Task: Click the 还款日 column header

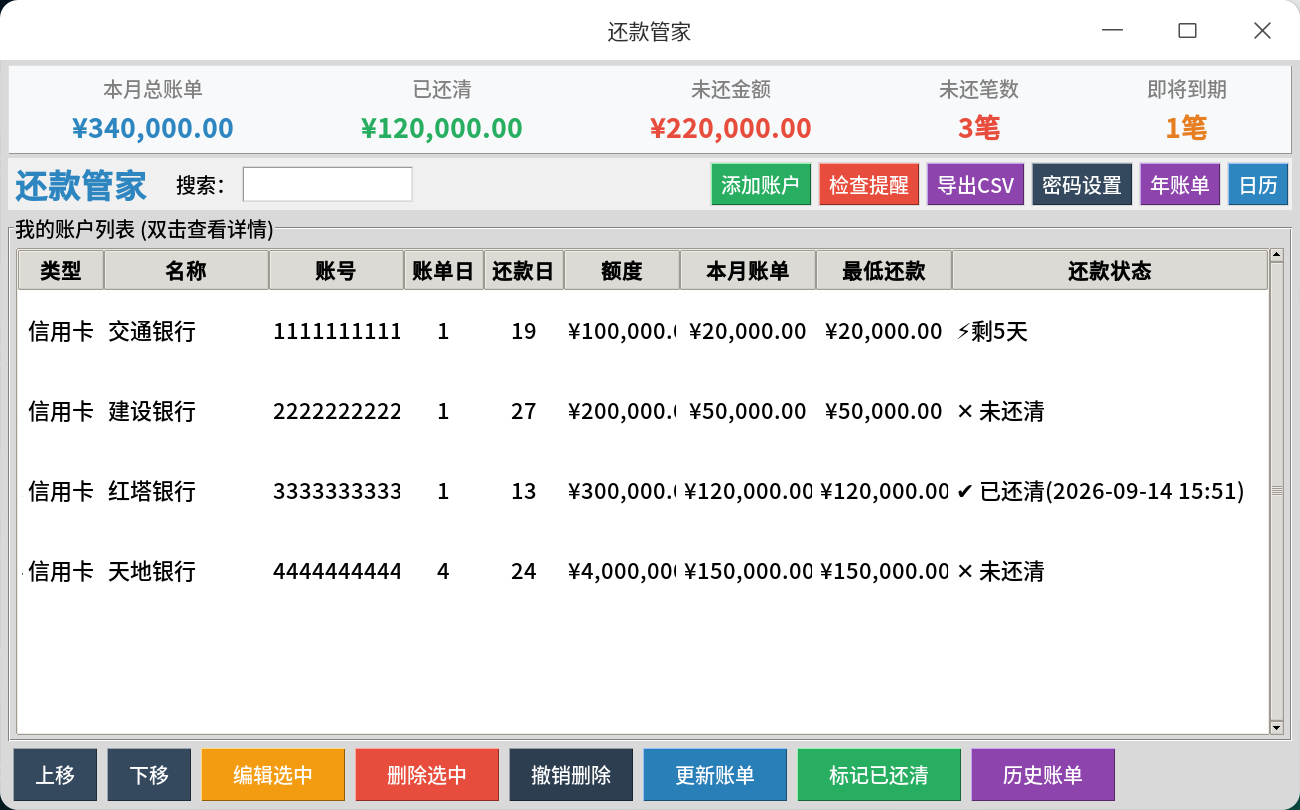Action: pos(524,270)
